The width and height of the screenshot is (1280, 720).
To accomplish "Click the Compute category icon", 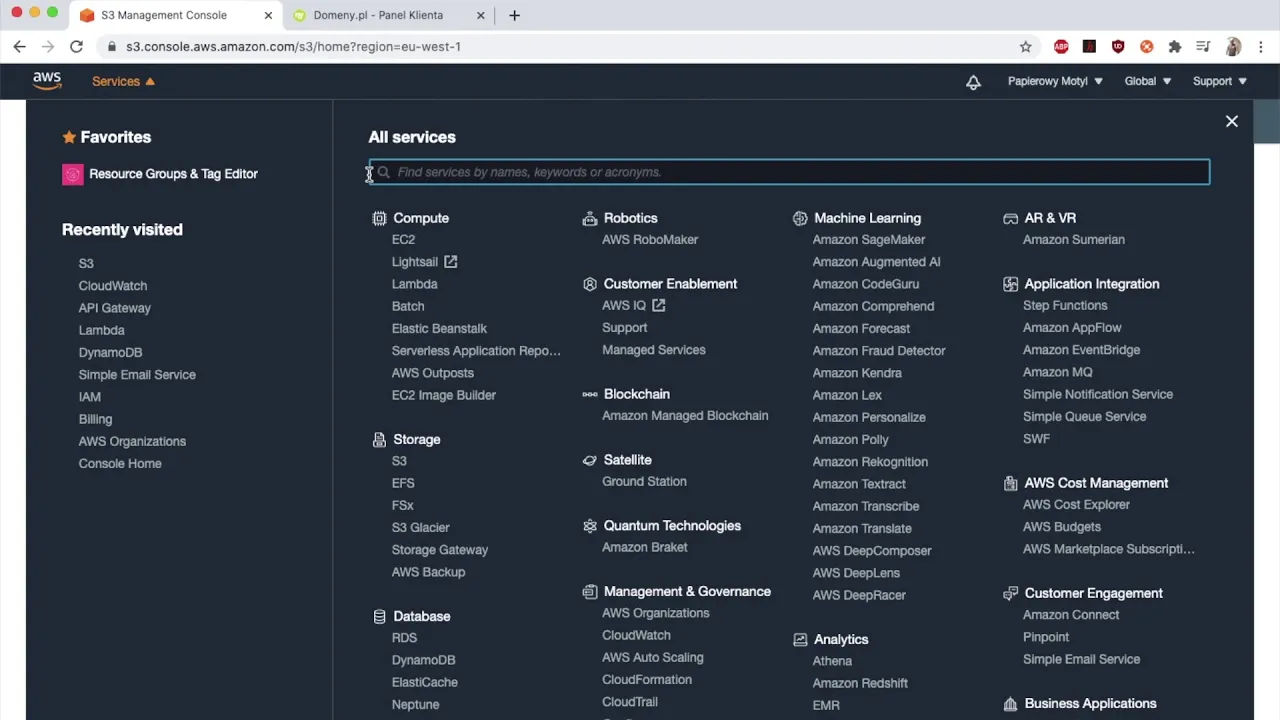I will (x=379, y=218).
